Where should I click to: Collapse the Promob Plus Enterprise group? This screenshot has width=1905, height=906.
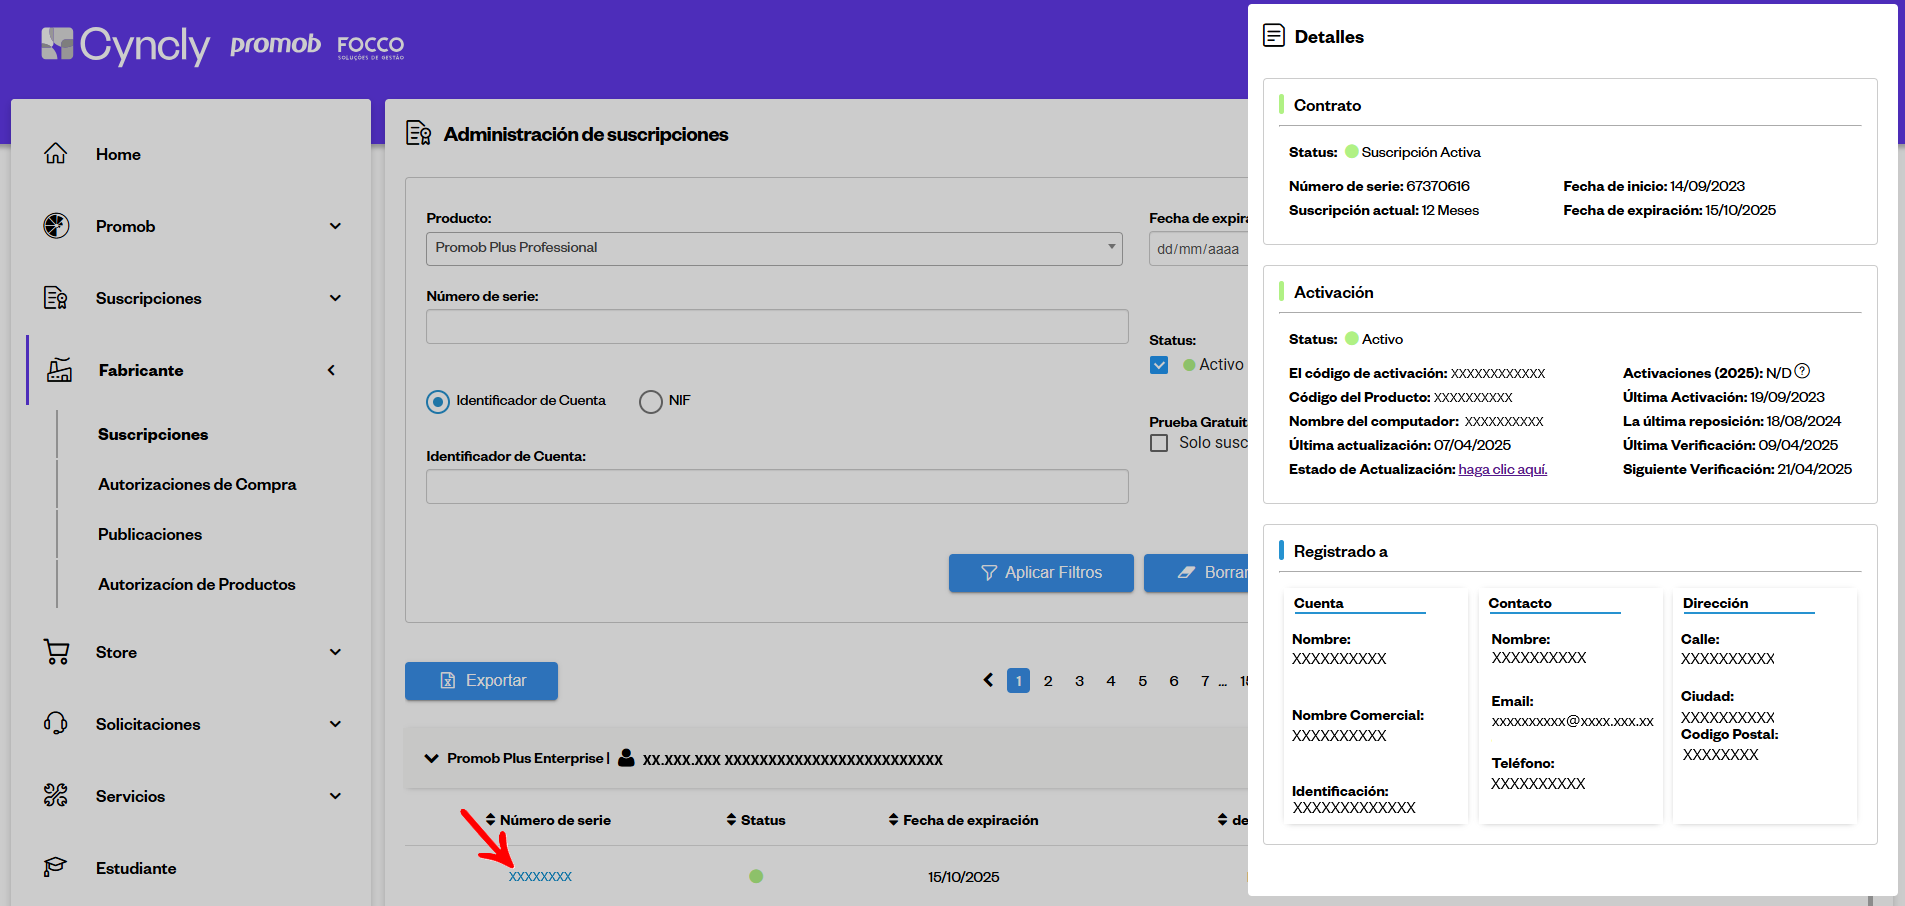[x=431, y=758]
